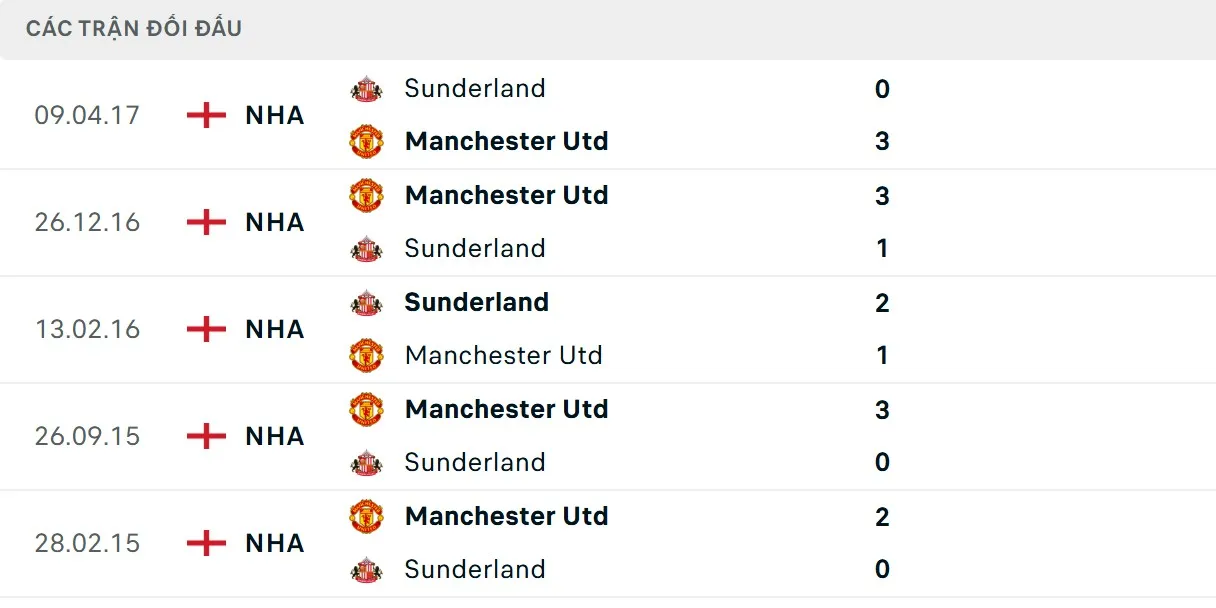Screen dimensions: 1216x608
Task: Select the NHA flag icon in the 26.12.16 row
Action: (x=204, y=222)
